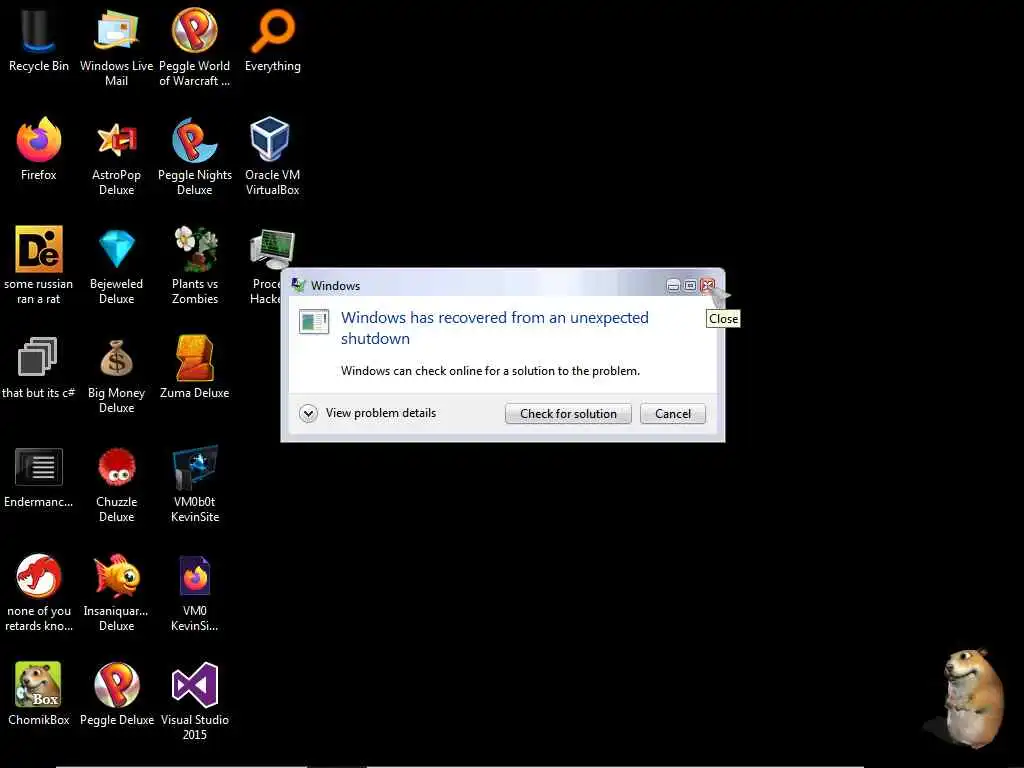The width and height of the screenshot is (1024, 768).
Task: Select the Oracle VM VirtualBox icon
Action: pos(270,138)
